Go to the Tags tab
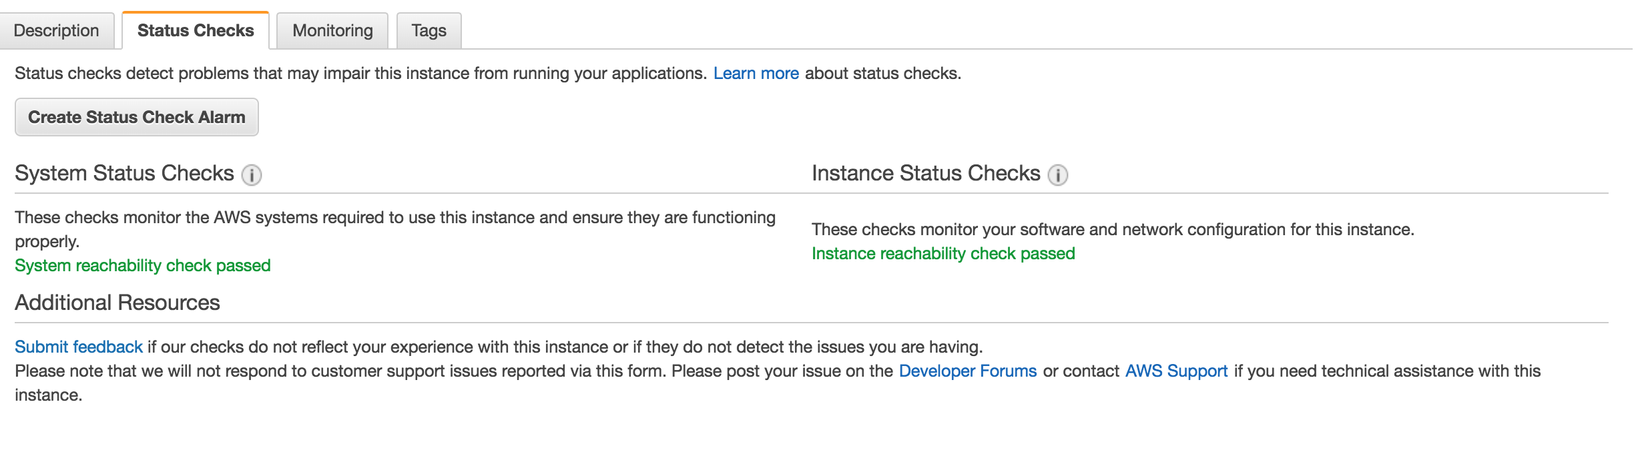This screenshot has width=1650, height=449. [x=429, y=31]
